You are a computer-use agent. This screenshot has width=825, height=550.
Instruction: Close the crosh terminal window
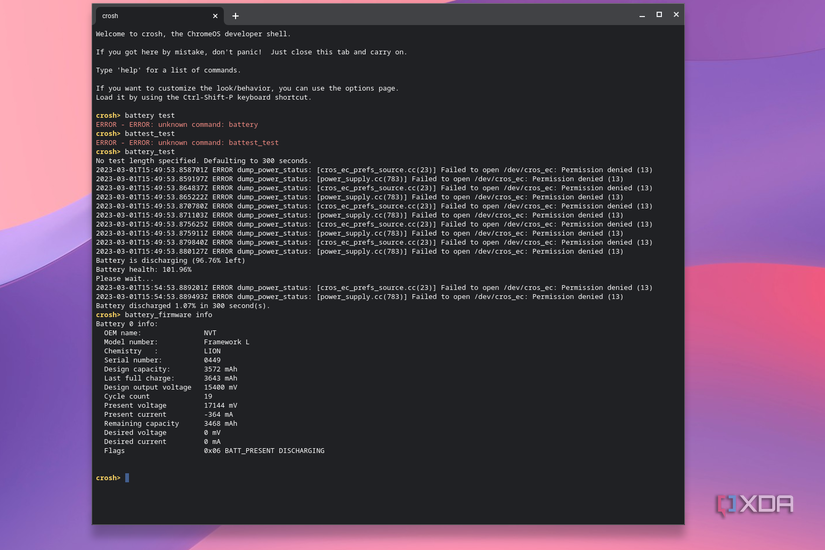(676, 15)
